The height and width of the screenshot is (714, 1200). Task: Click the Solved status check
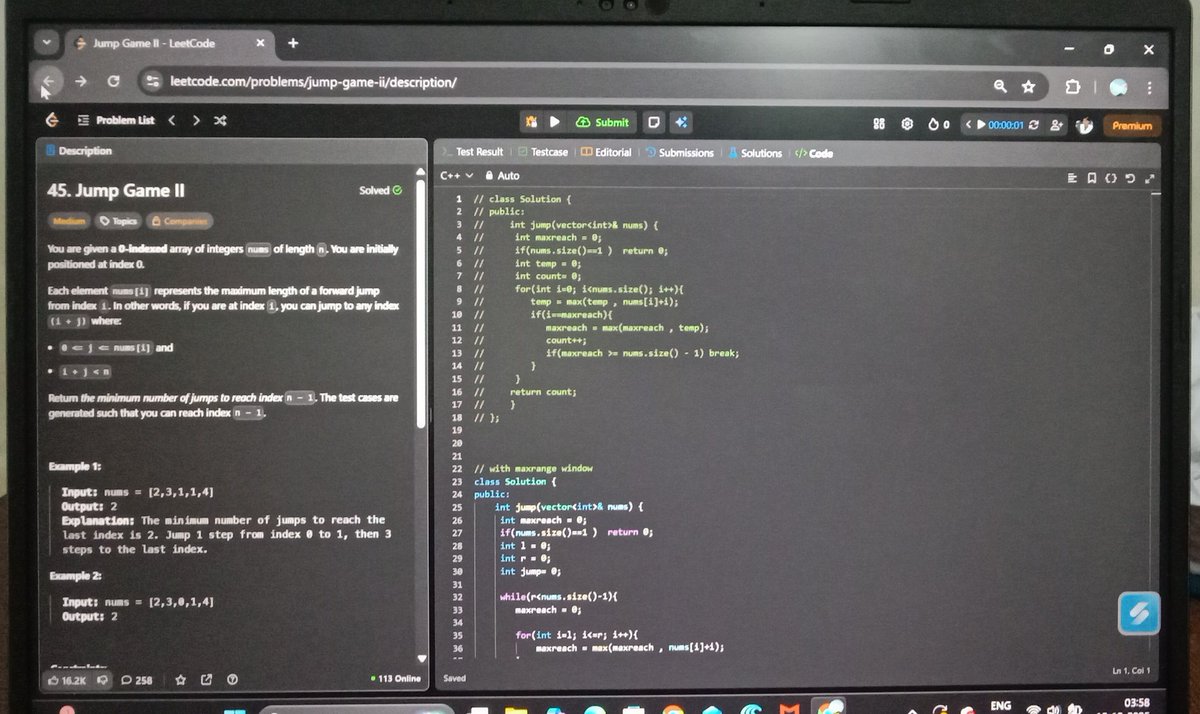pyautogui.click(x=380, y=190)
